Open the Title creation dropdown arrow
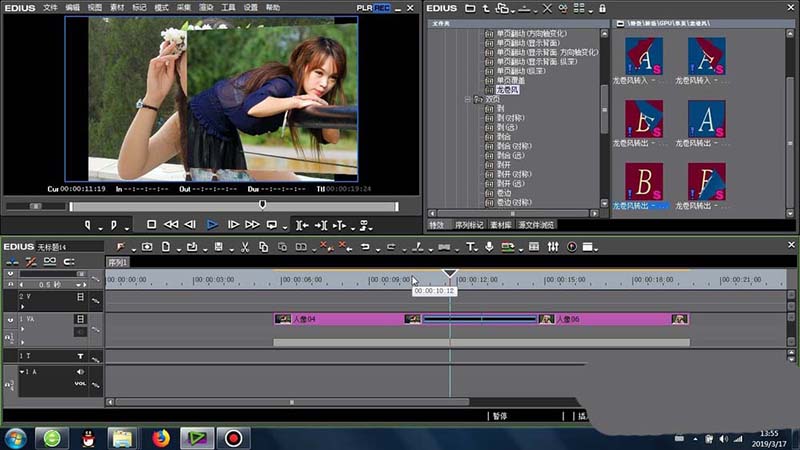 click(x=478, y=249)
